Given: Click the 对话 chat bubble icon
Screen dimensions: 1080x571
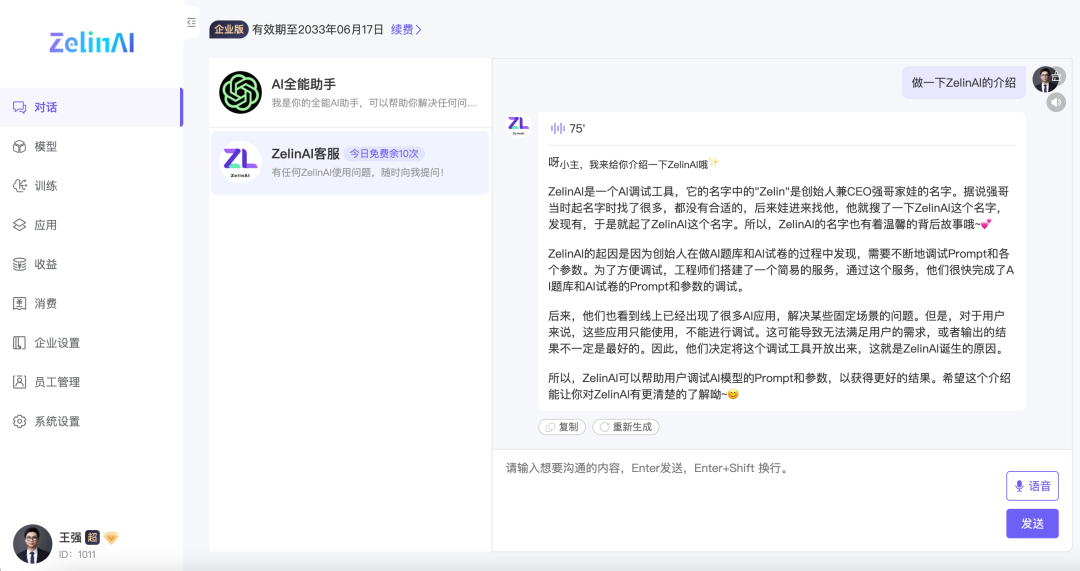Looking at the screenshot, I should [x=19, y=107].
